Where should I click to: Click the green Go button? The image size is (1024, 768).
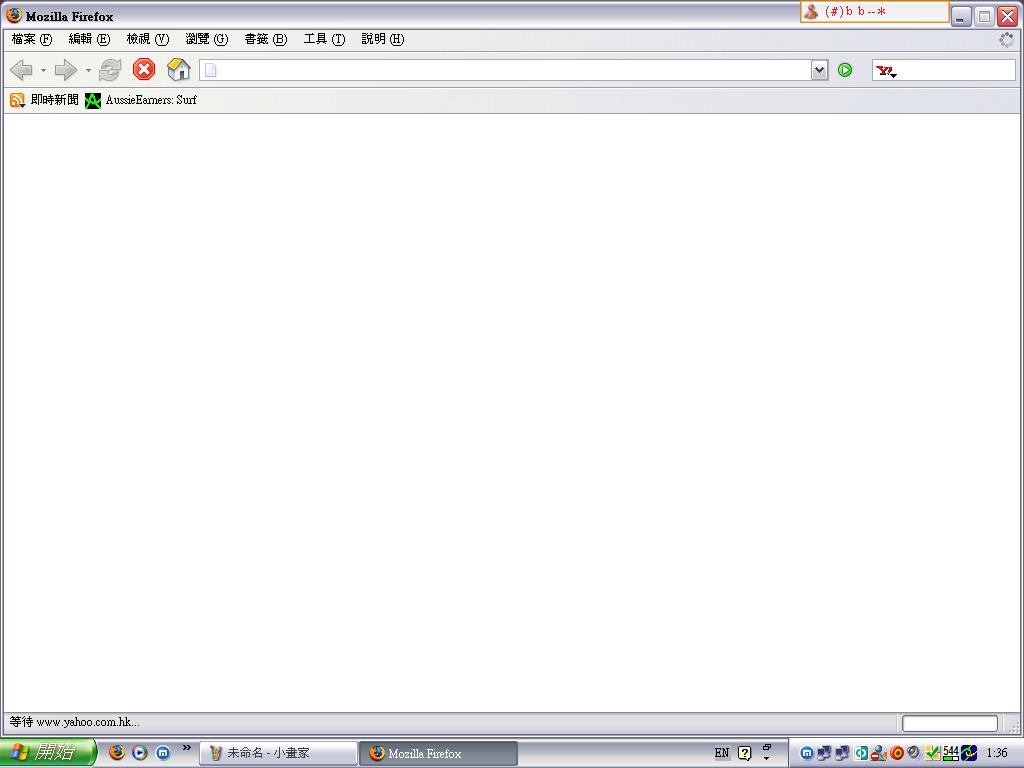tap(844, 70)
